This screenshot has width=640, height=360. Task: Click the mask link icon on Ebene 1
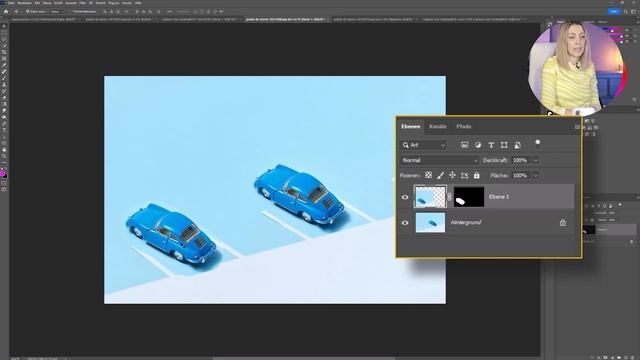pos(449,197)
